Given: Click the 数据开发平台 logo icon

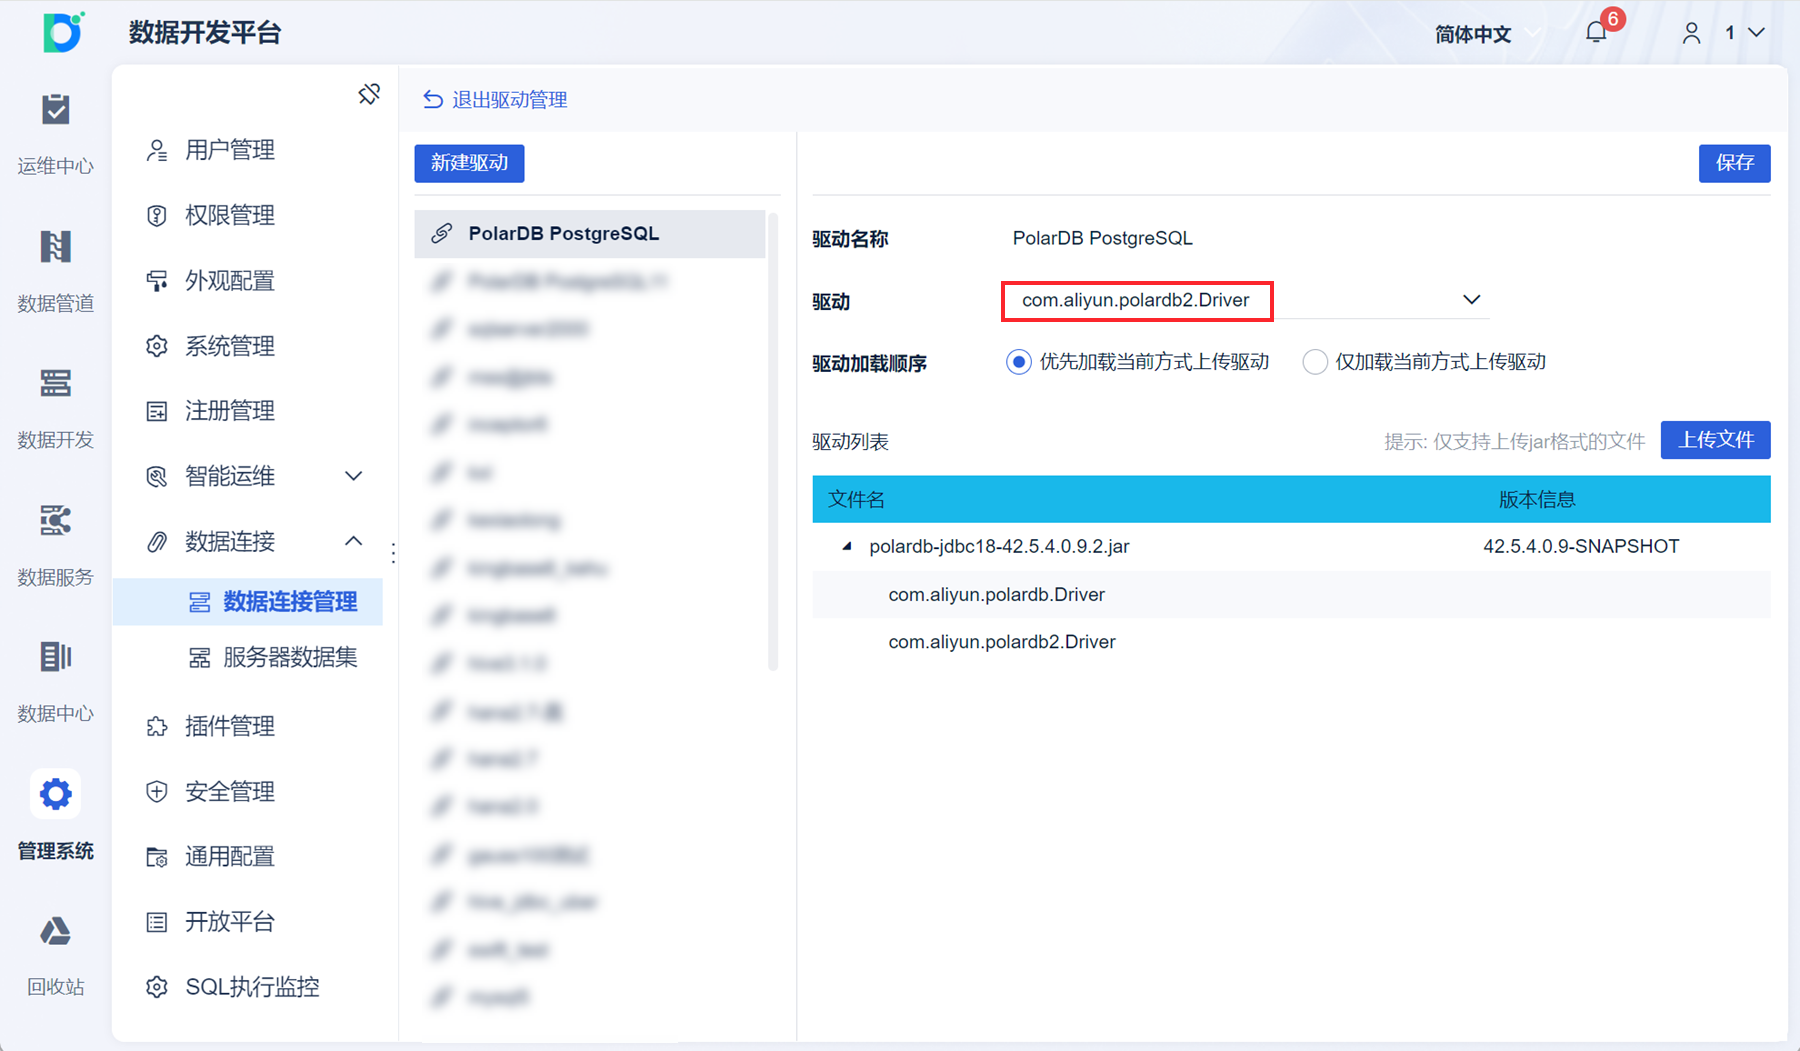Looking at the screenshot, I should 63,32.
